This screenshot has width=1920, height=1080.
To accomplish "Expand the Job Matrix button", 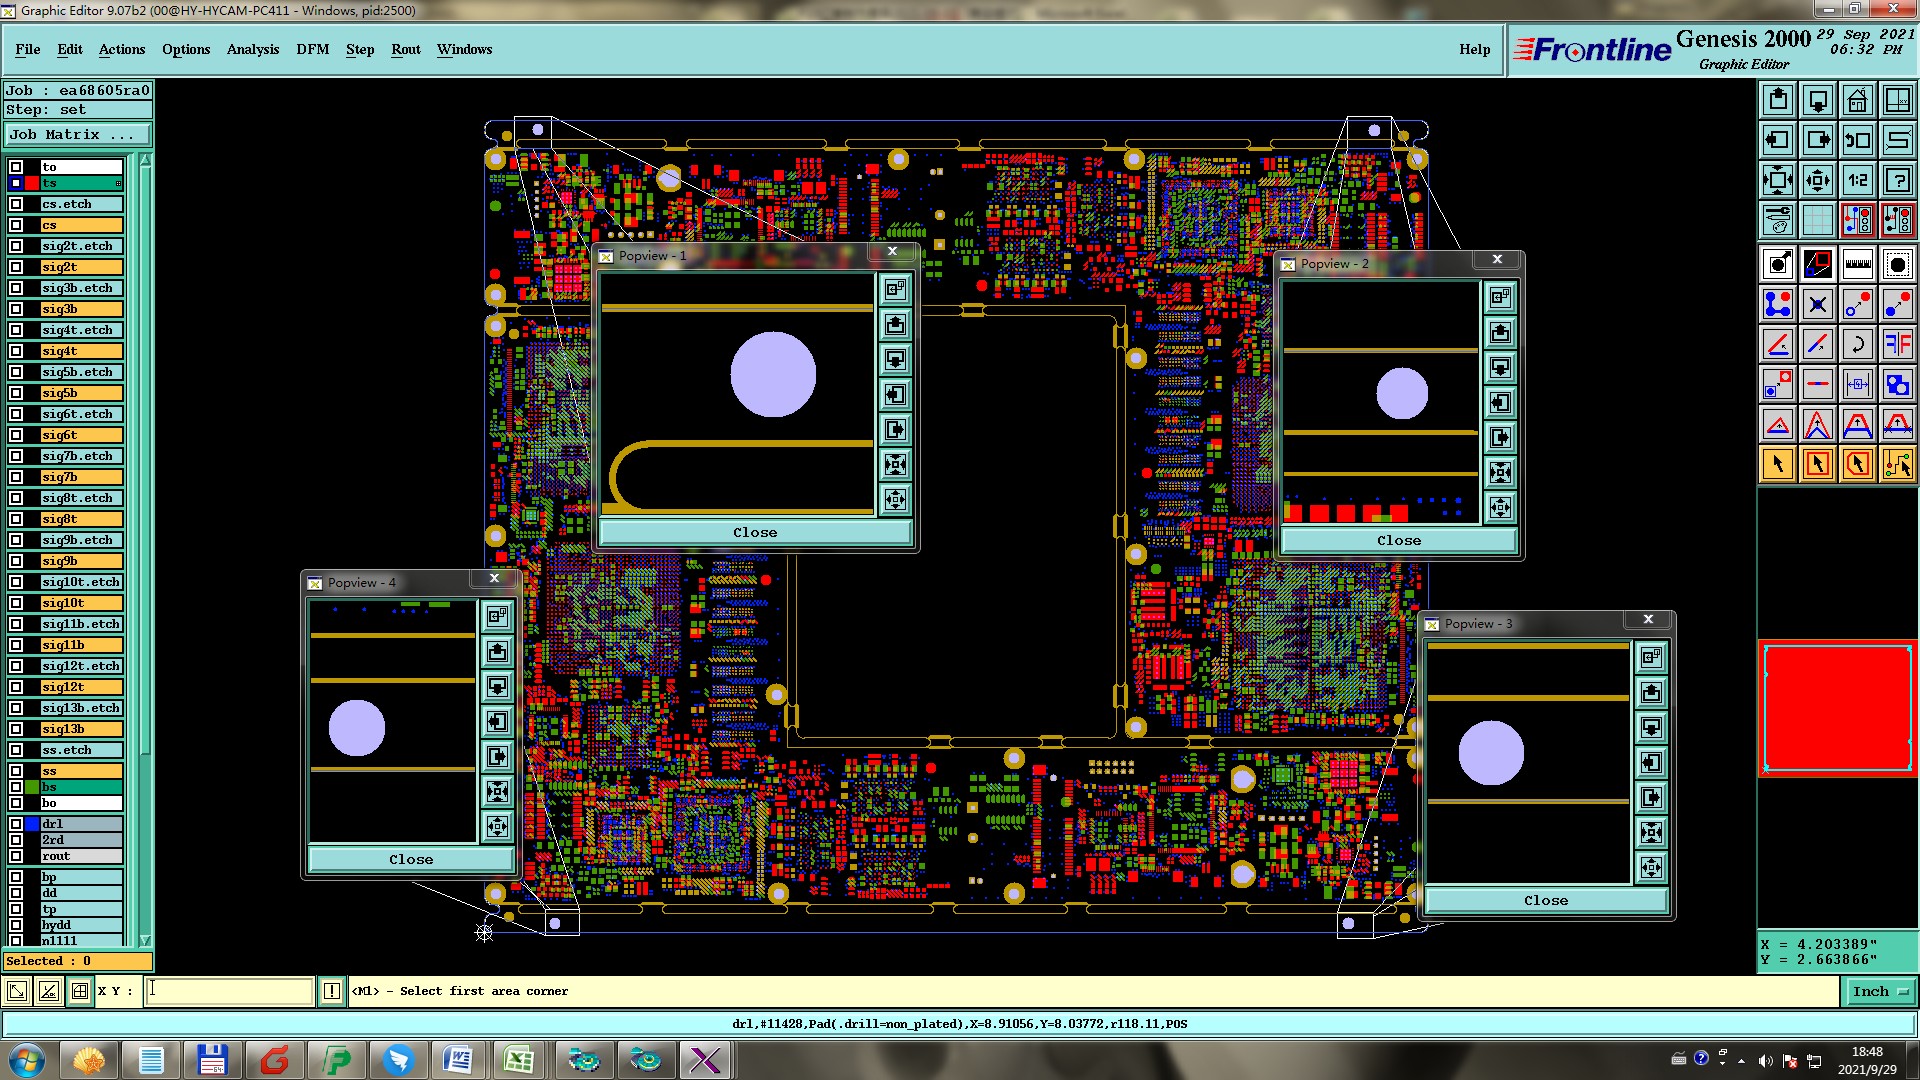I will [x=77, y=135].
